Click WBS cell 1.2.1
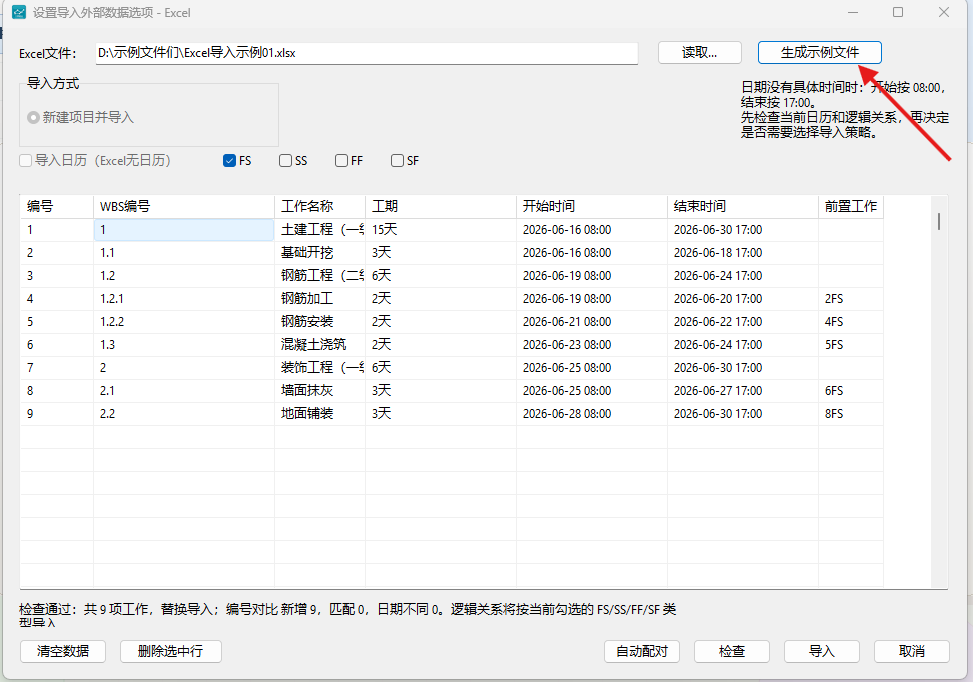The width and height of the screenshot is (973, 682). pos(184,298)
